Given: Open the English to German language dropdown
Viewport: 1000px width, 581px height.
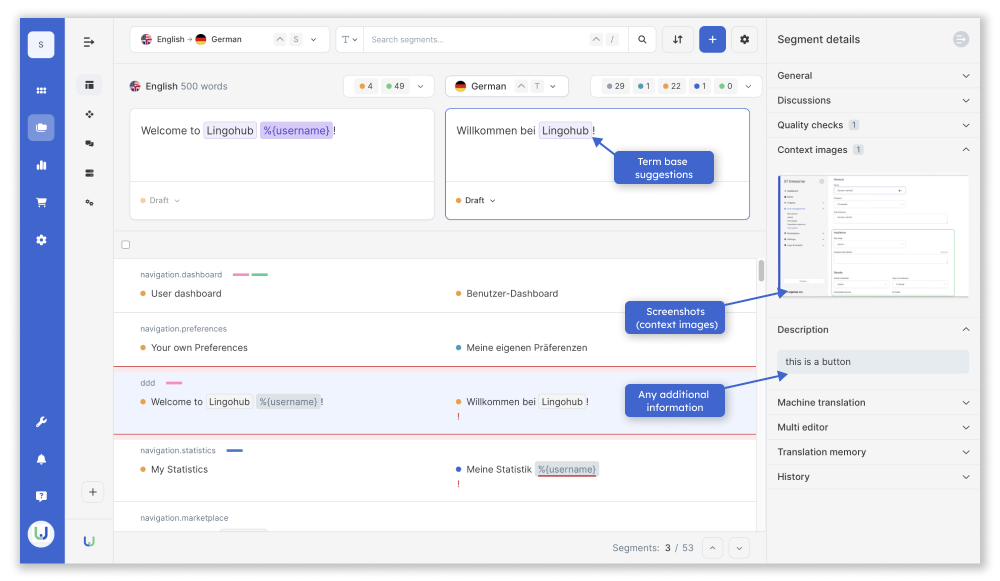Looking at the screenshot, I should [x=230, y=40].
